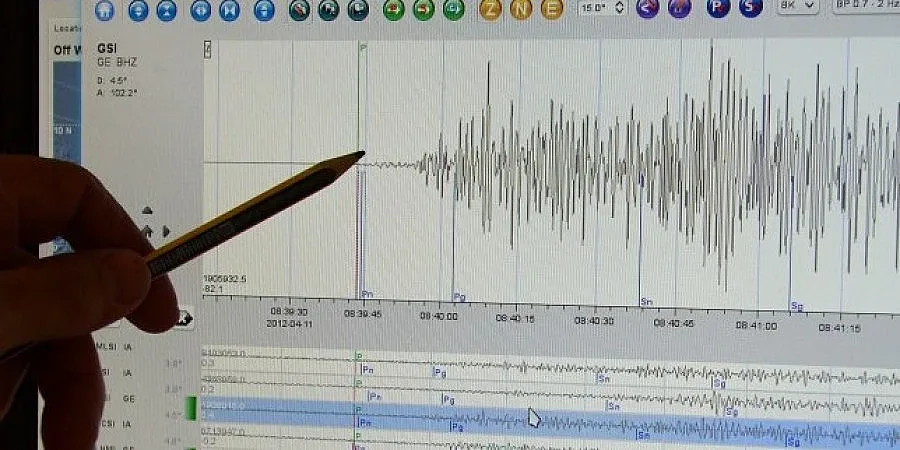The height and width of the screenshot is (450, 900).
Task: Click the first dark green toolbar icon
Action: (298, 9)
